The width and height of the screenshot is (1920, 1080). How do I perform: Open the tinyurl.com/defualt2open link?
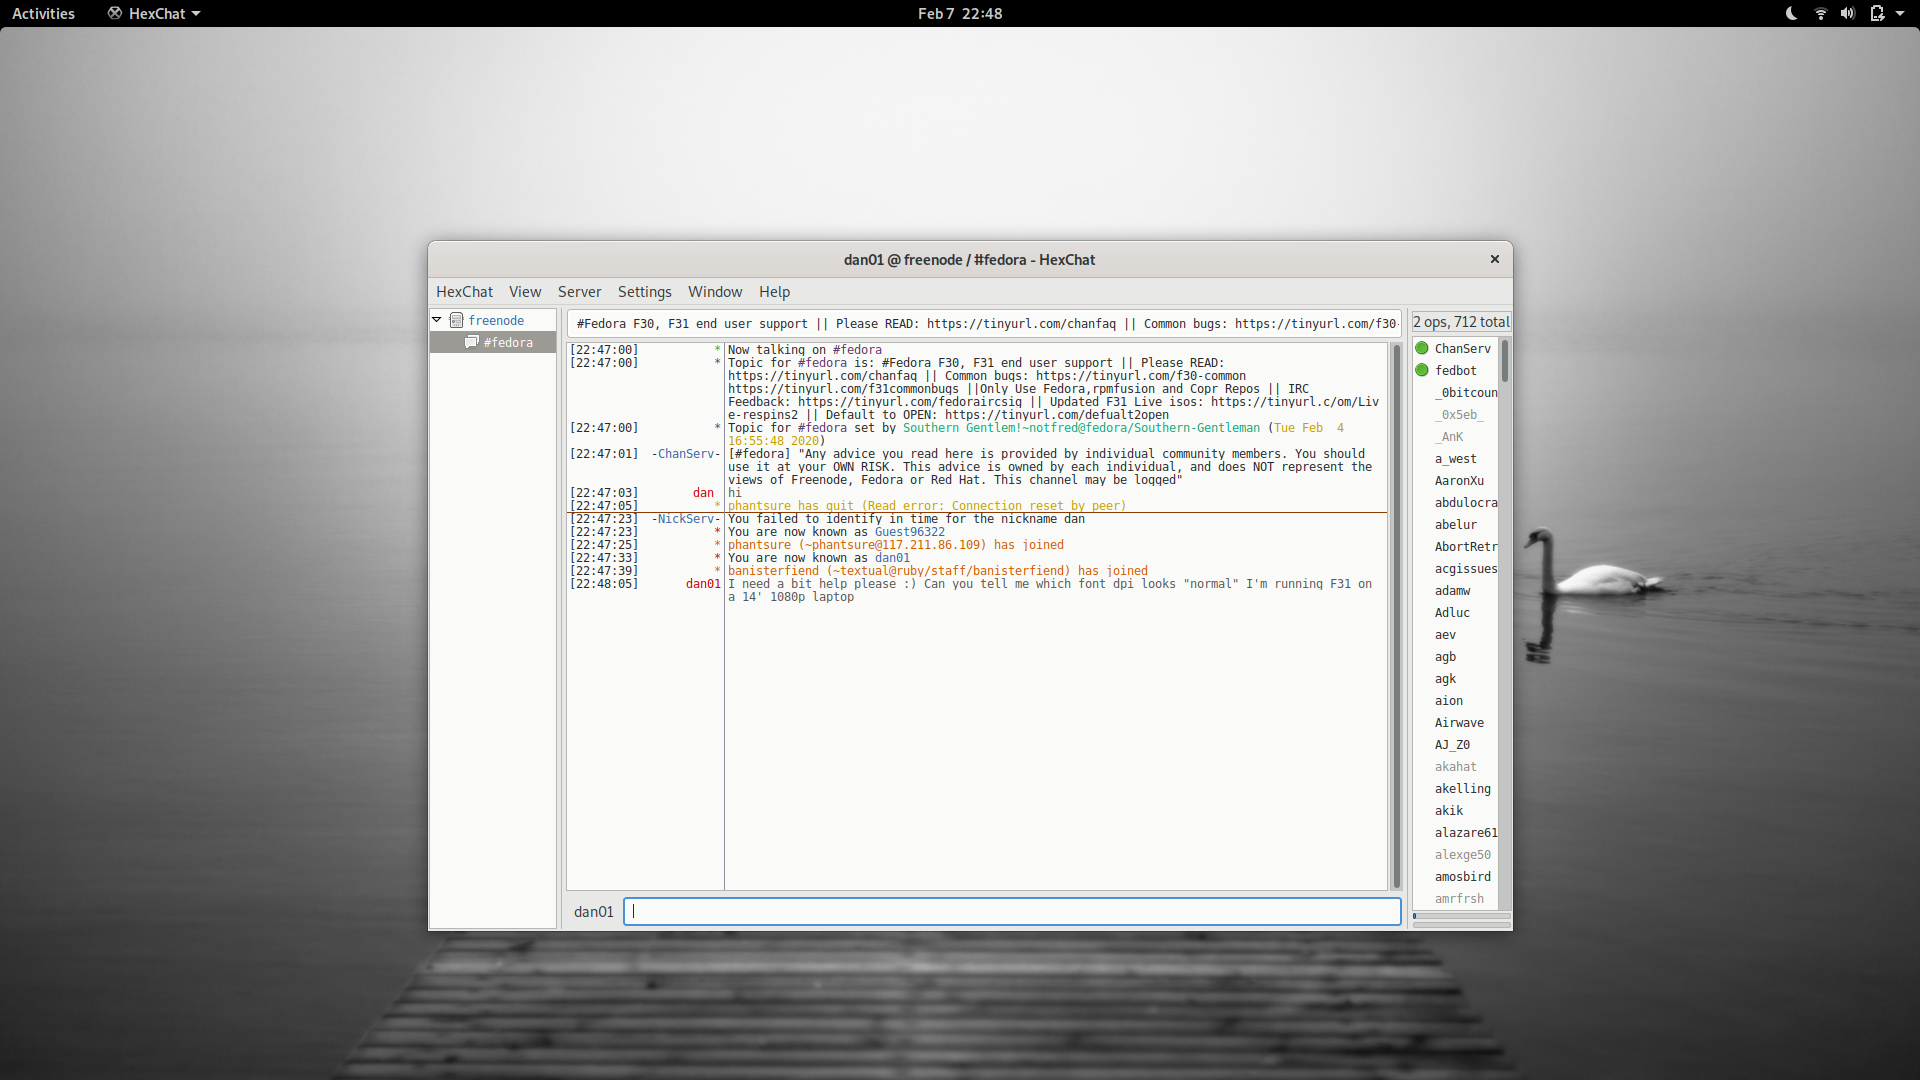(x=1057, y=415)
